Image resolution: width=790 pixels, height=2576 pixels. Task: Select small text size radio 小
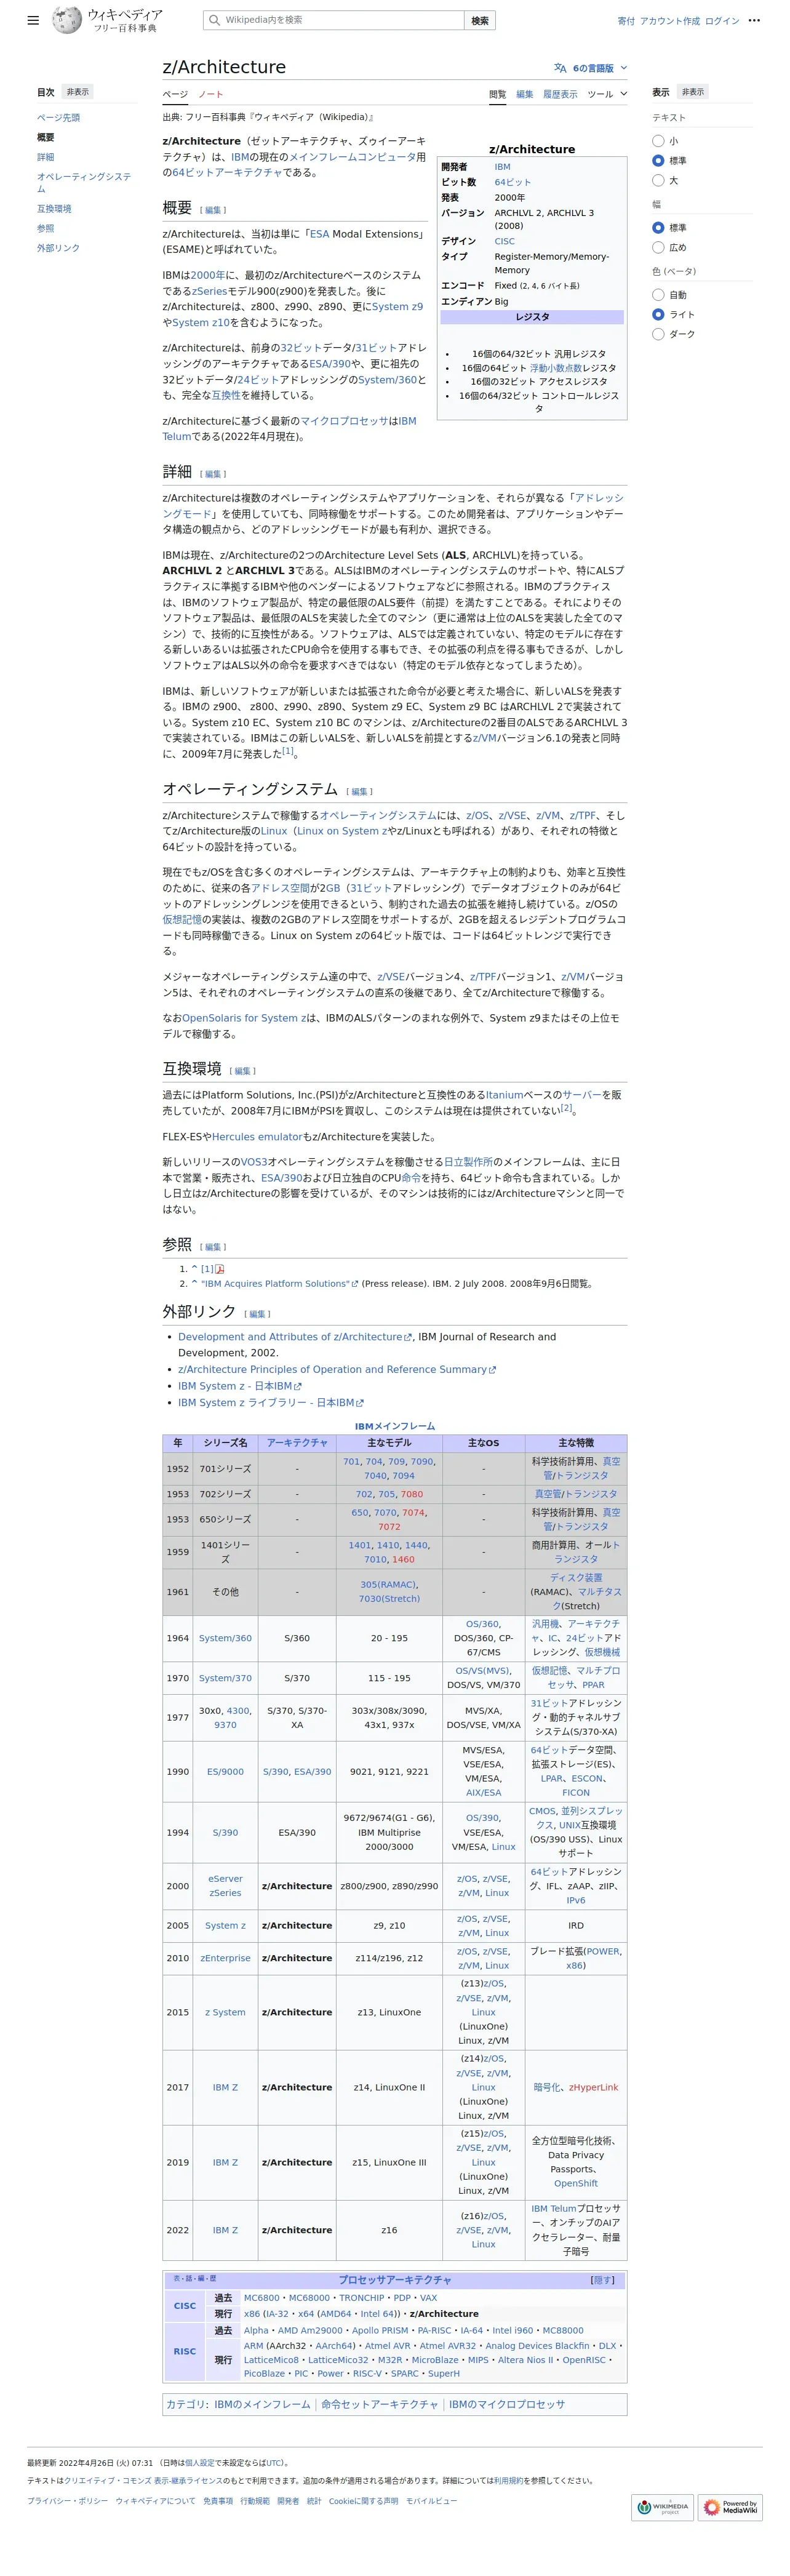(658, 141)
